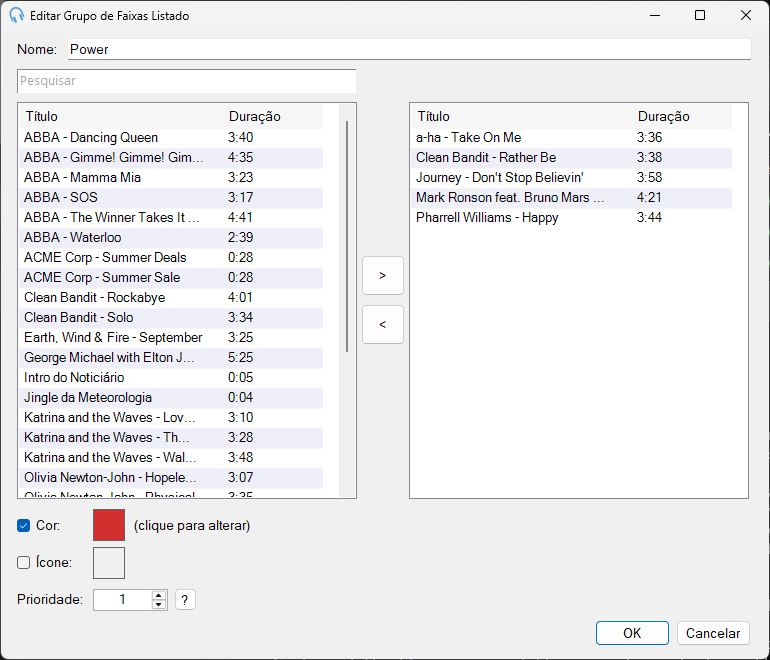Select Olivia Newton-John - Hopele... row
Screen dimensions: 770x660
pyautogui.click(x=171, y=478)
